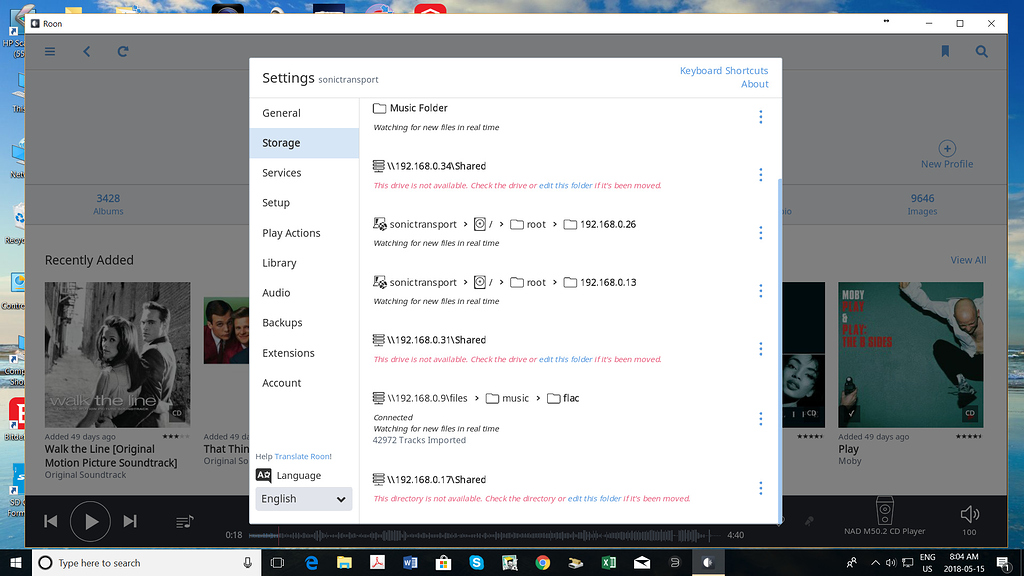The height and width of the screenshot is (576, 1024).
Task: Open the play queue icon near playback controls
Action: pos(183,521)
